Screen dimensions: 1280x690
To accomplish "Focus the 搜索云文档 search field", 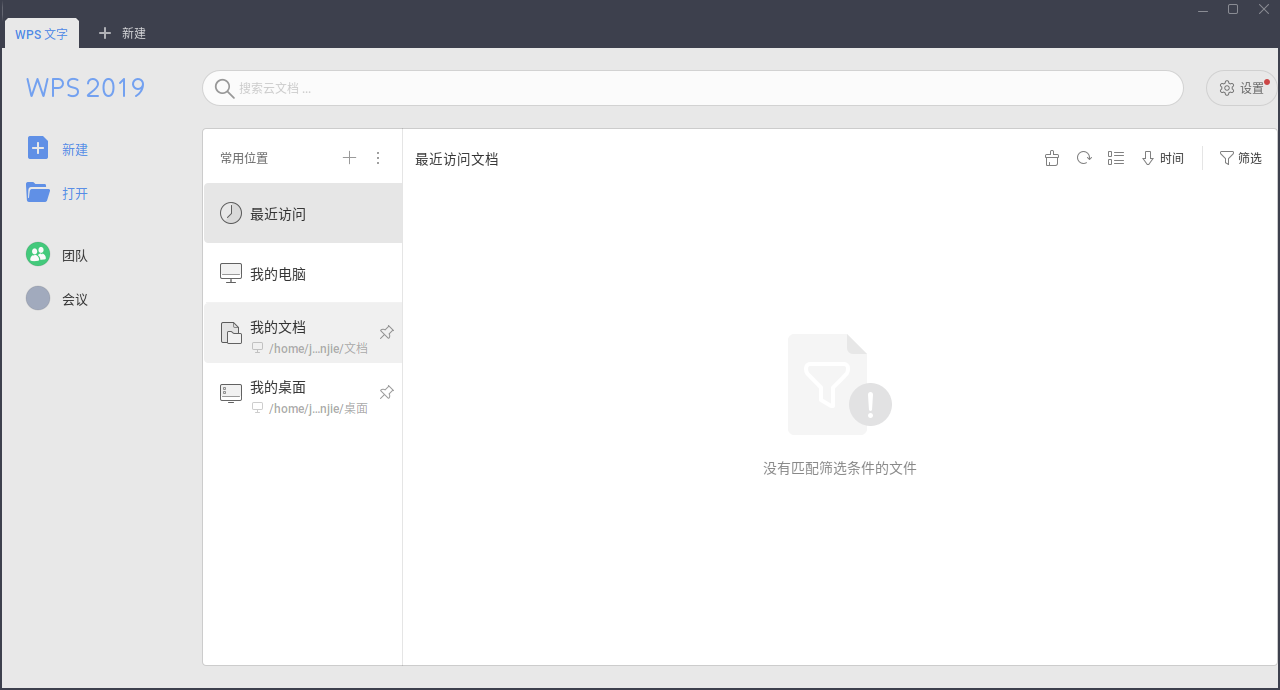I will click(x=692, y=88).
